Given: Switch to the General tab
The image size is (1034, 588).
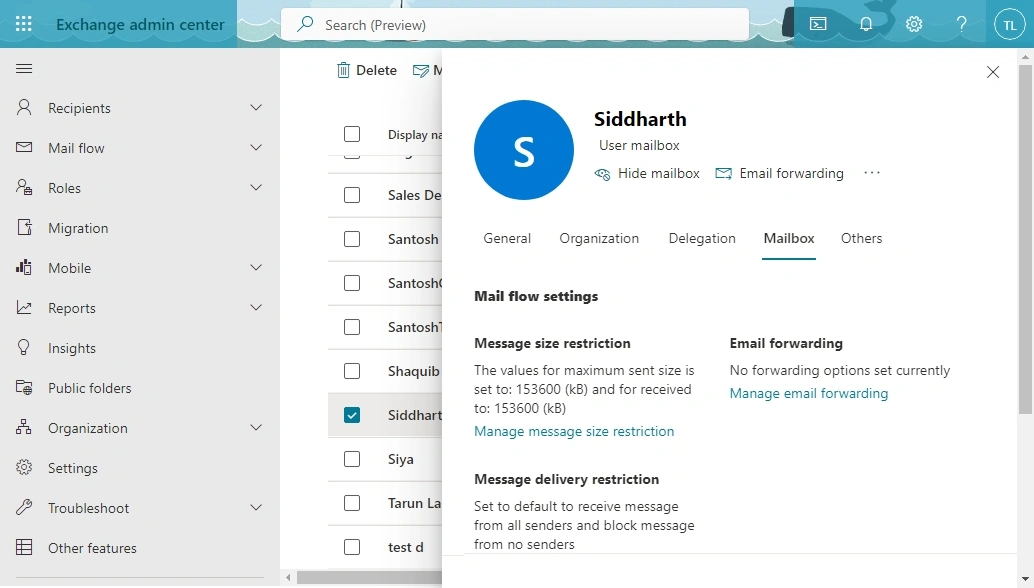Looking at the screenshot, I should click(507, 239).
